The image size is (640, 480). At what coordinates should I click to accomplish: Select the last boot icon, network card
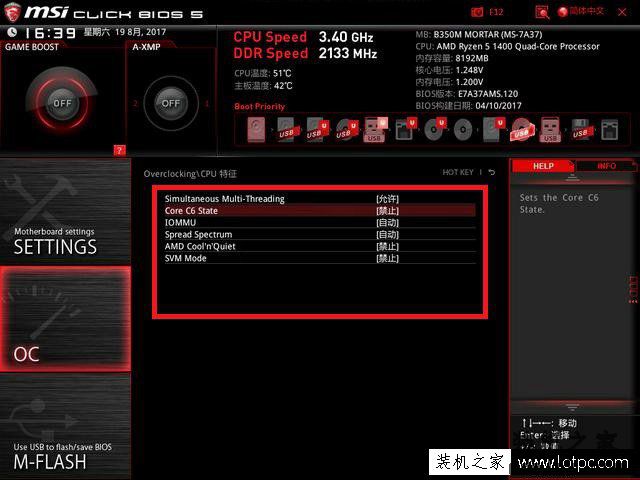pos(609,130)
